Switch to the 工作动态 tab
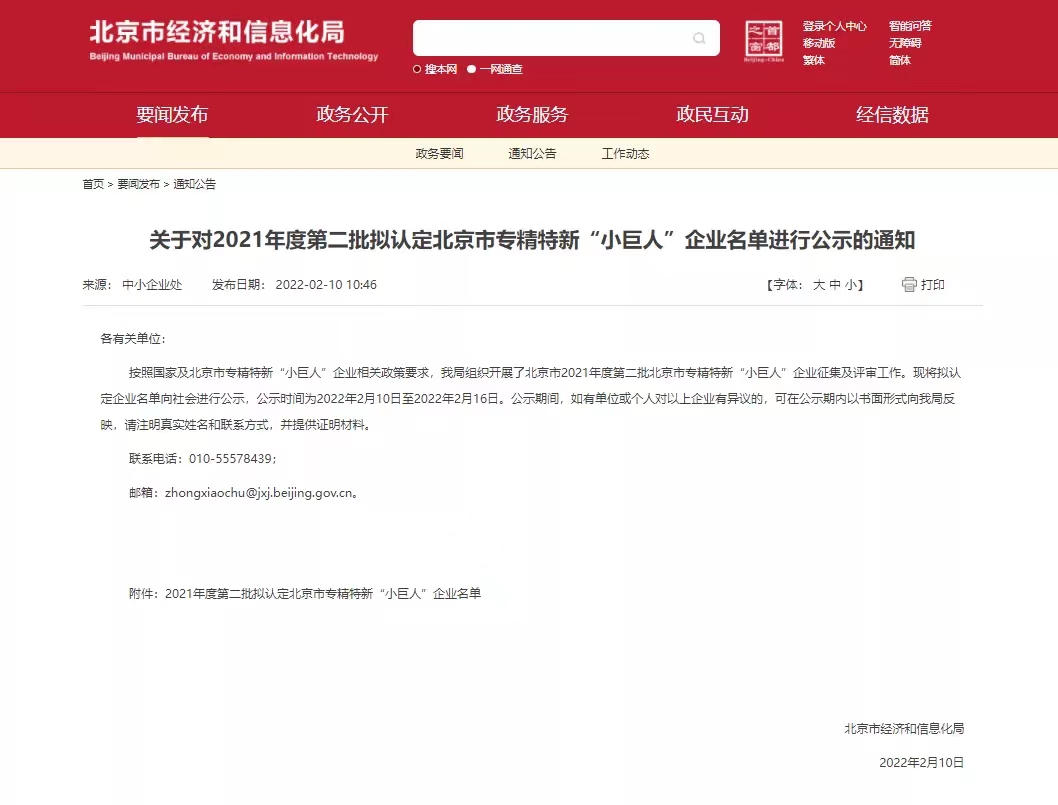 pyautogui.click(x=624, y=153)
